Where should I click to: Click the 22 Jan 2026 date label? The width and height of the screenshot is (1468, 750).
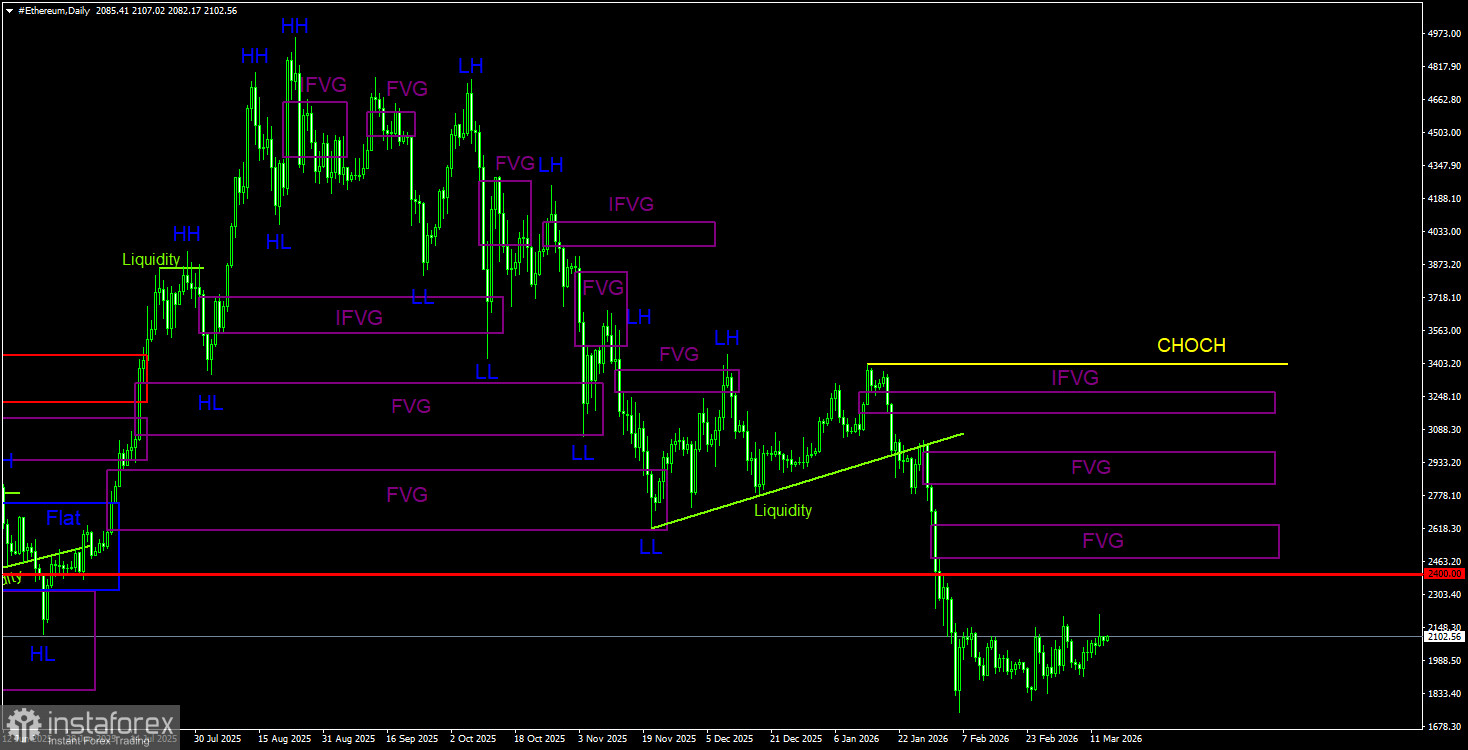pos(923,739)
